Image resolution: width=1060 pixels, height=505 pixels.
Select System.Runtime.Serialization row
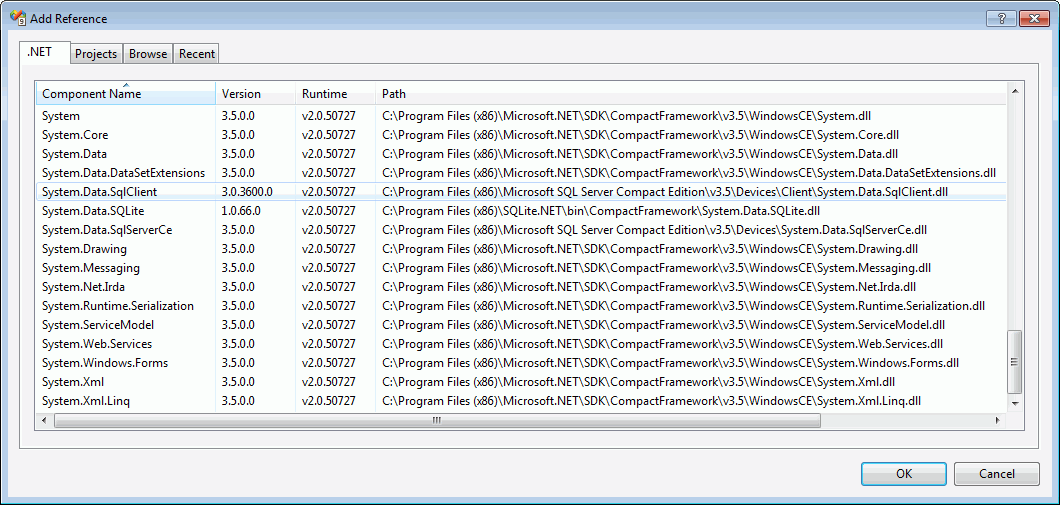click(521, 306)
